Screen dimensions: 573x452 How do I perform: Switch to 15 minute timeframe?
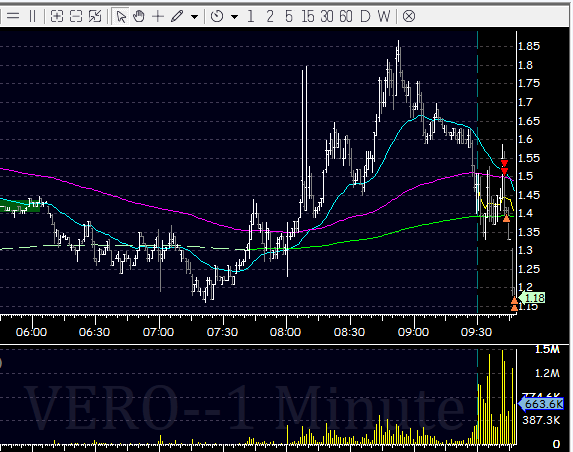point(308,16)
